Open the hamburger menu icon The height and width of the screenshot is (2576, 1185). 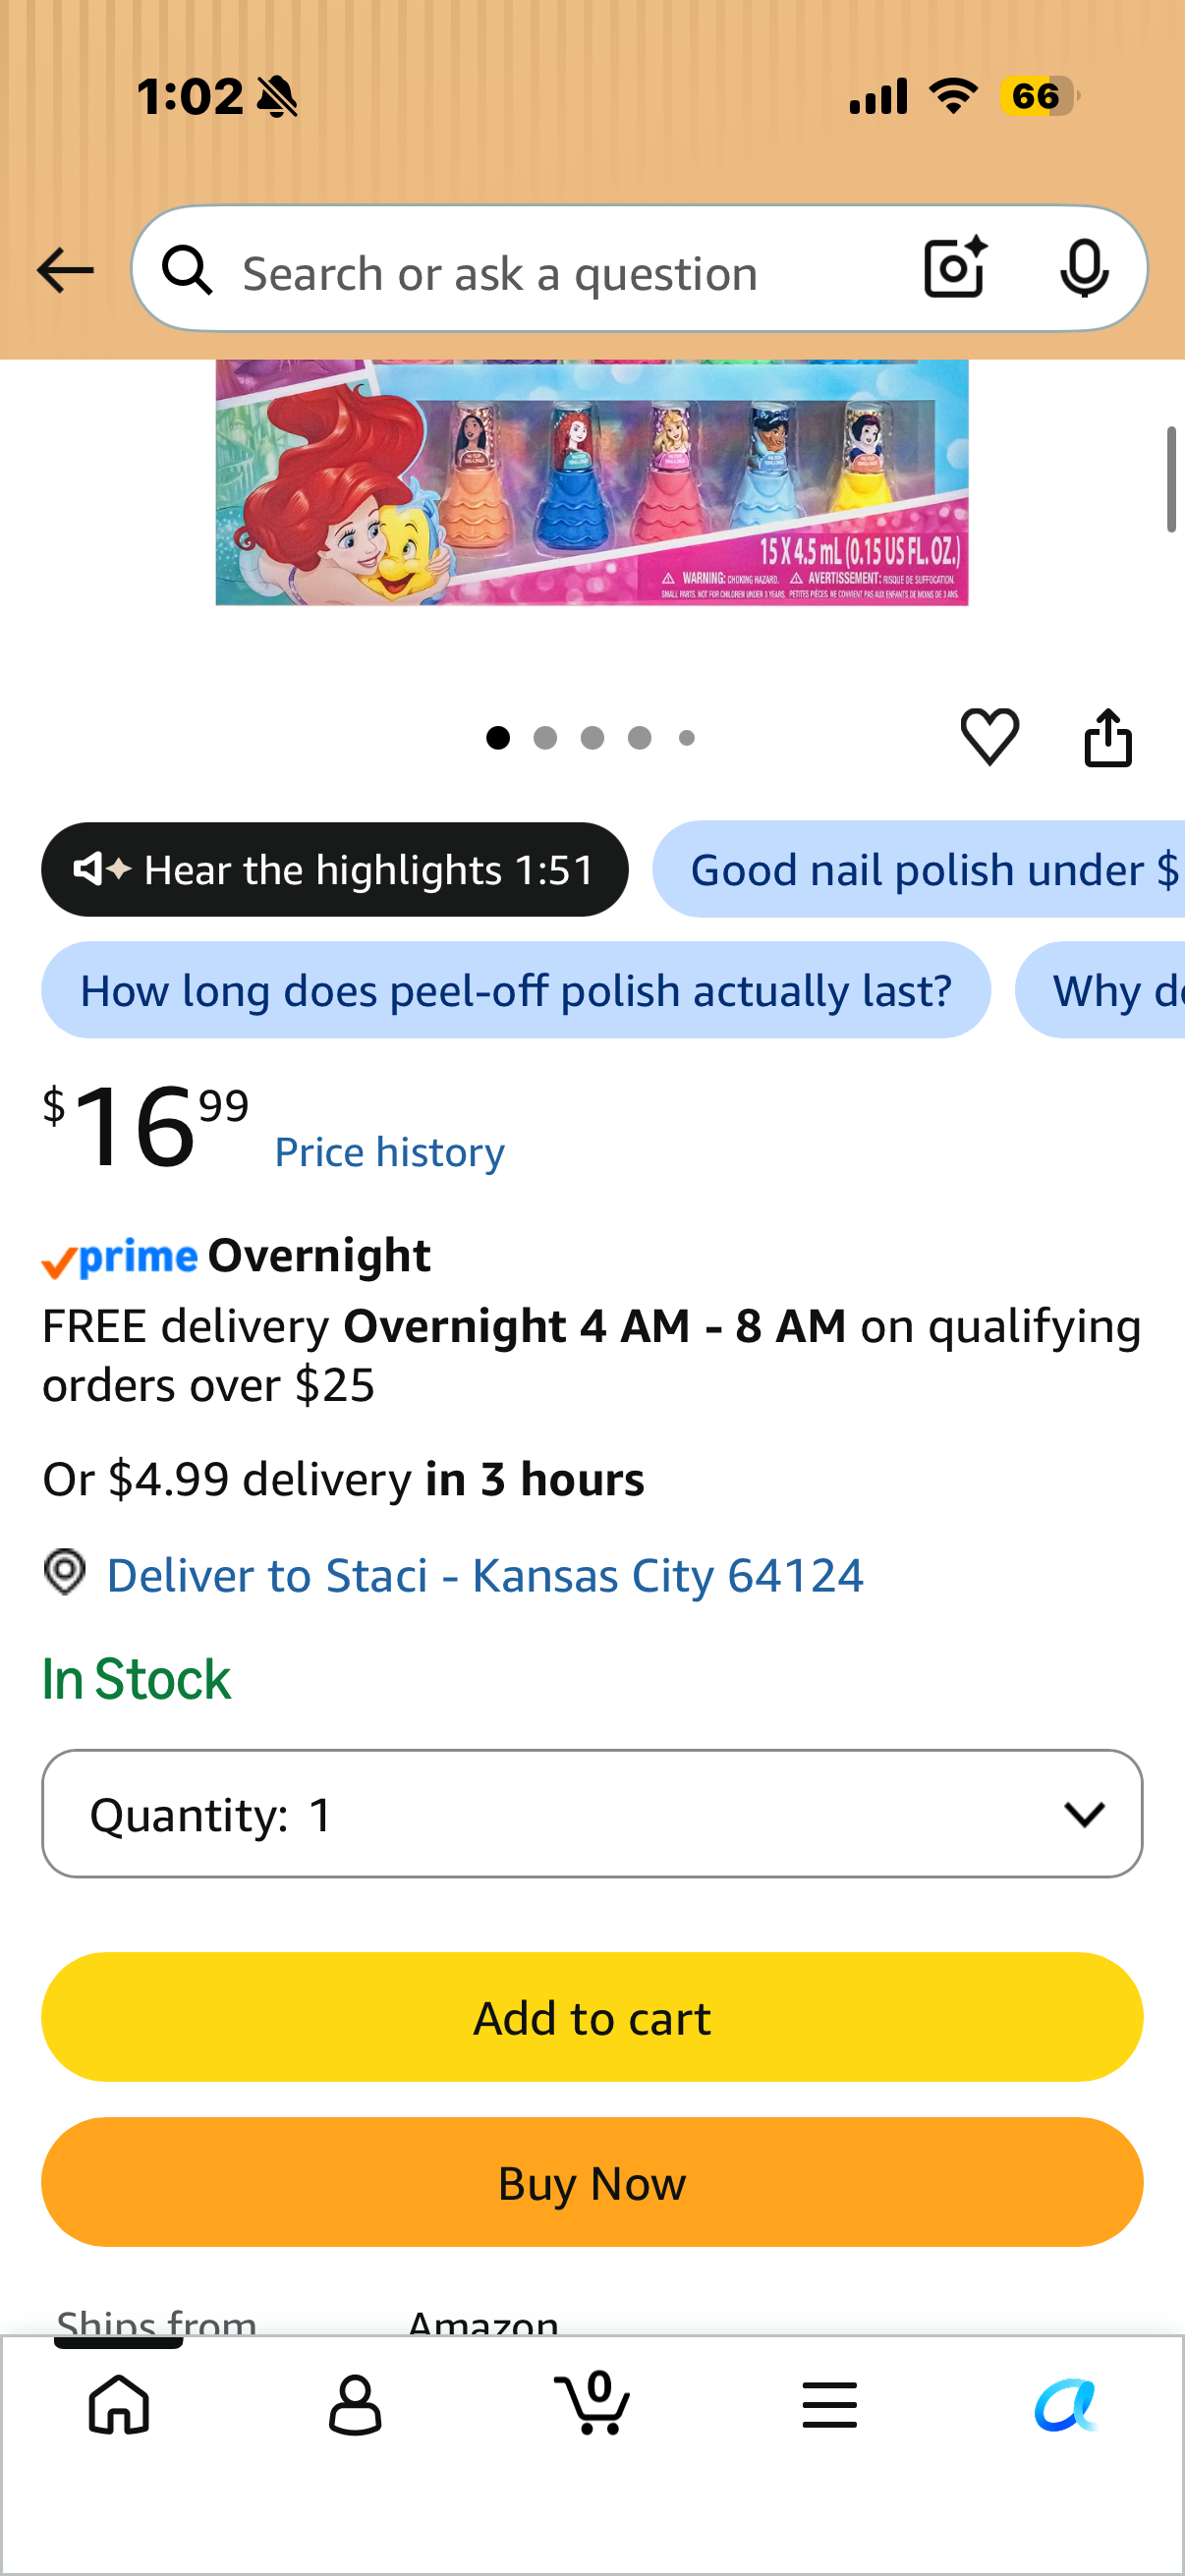pos(829,2405)
